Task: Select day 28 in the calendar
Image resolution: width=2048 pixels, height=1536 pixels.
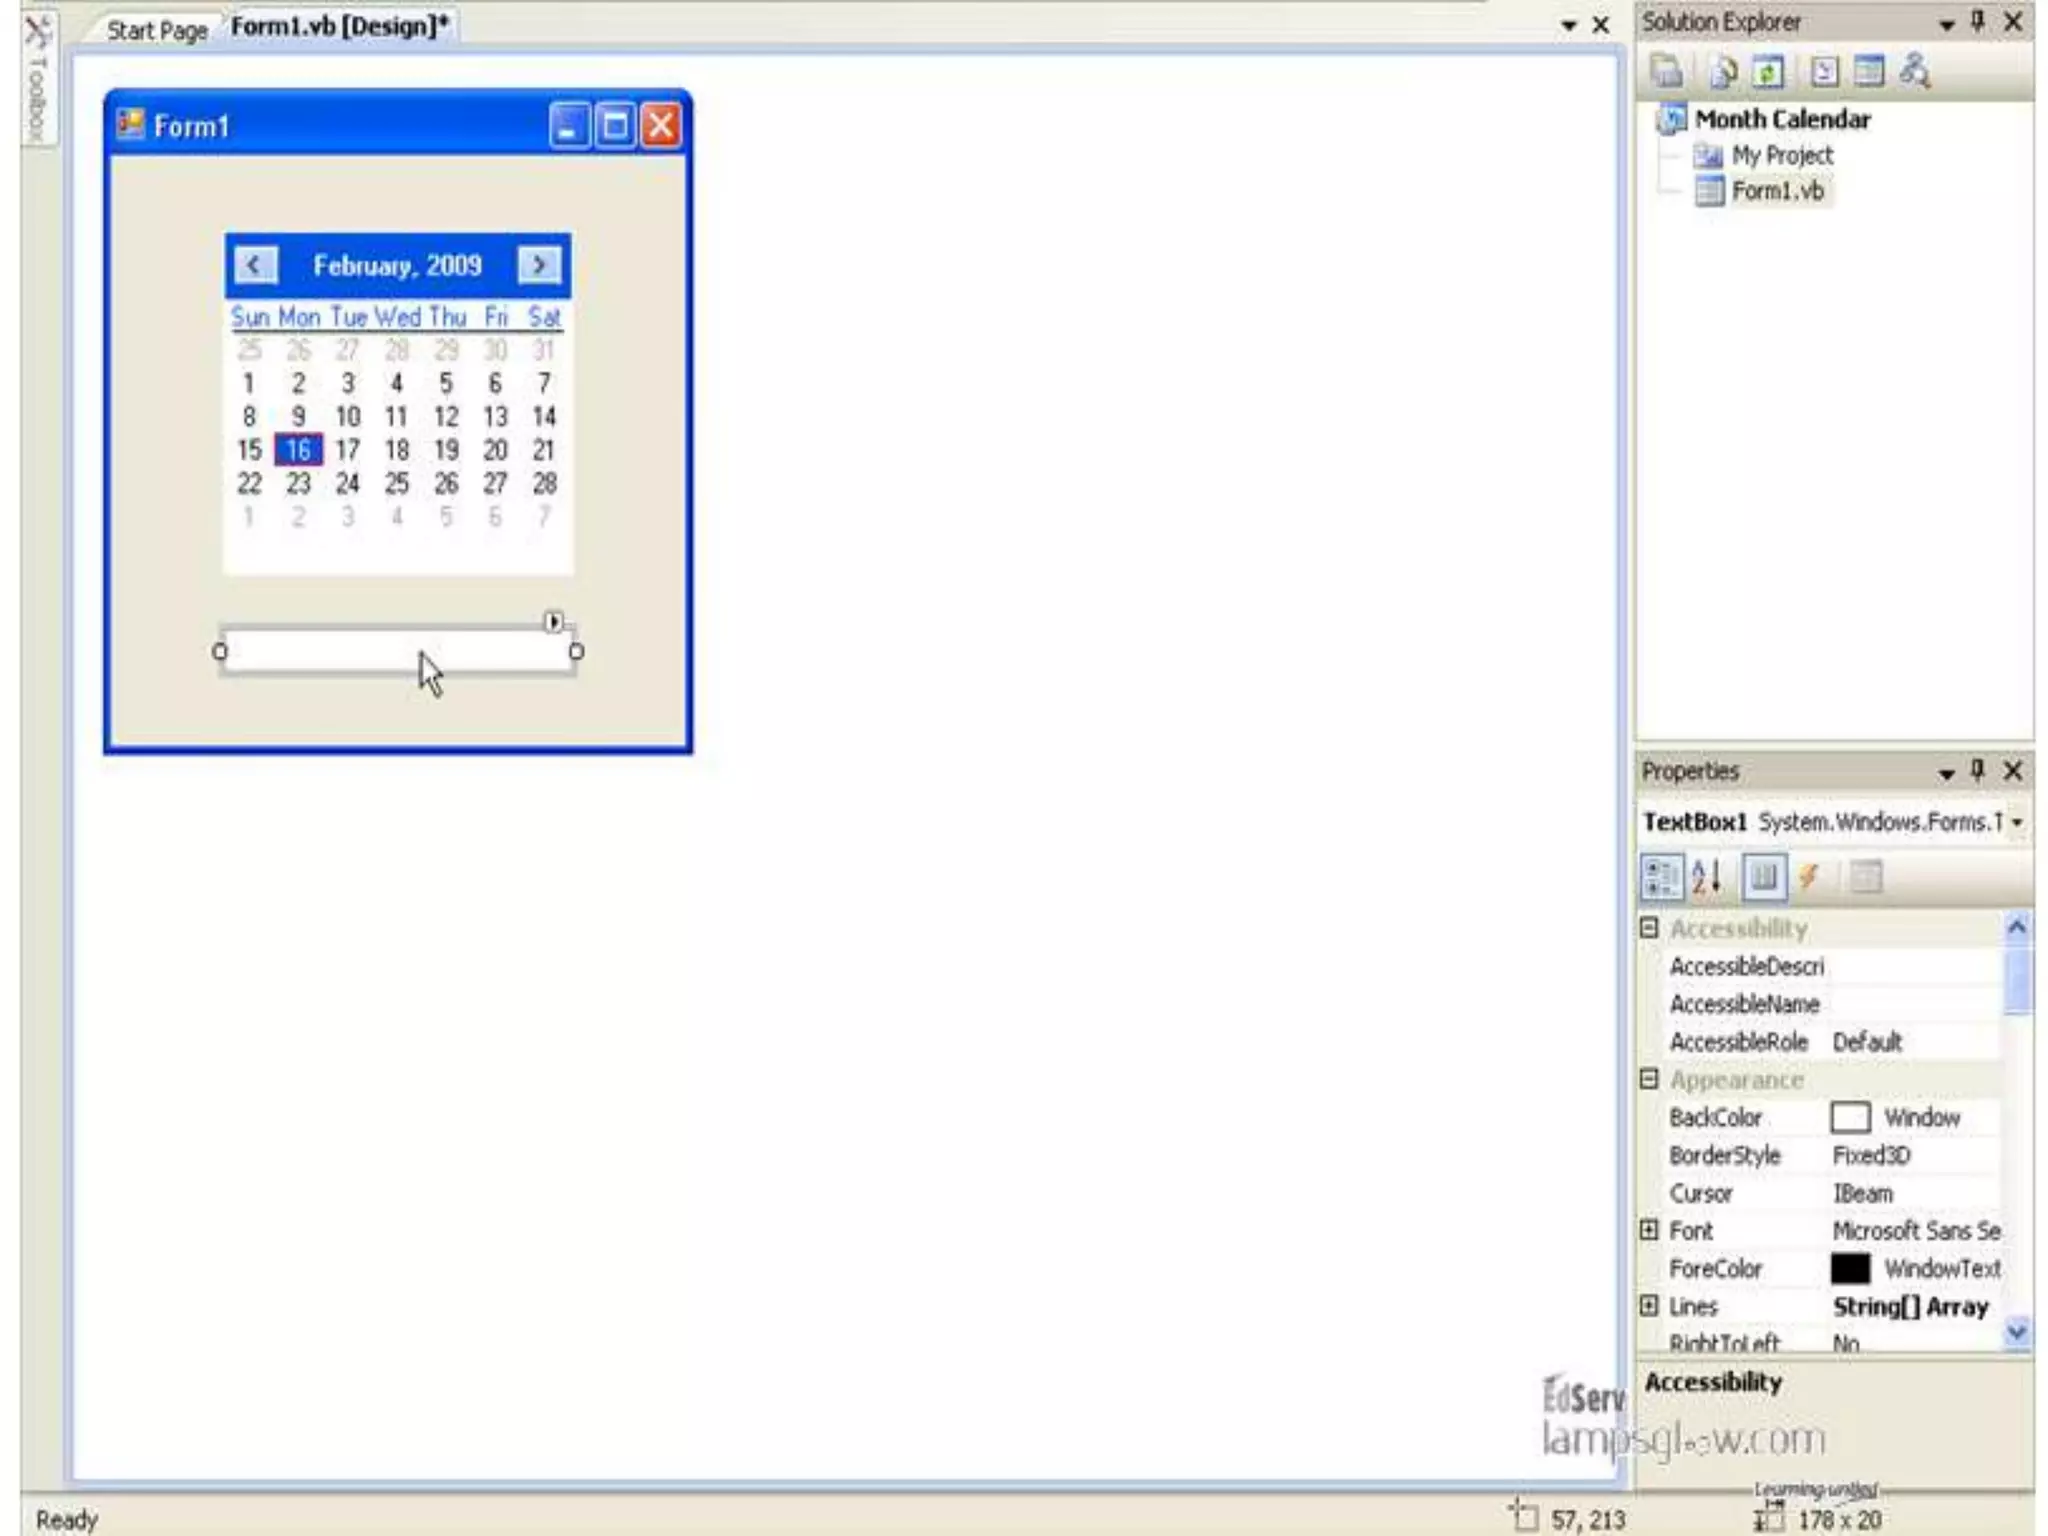Action: [x=544, y=484]
